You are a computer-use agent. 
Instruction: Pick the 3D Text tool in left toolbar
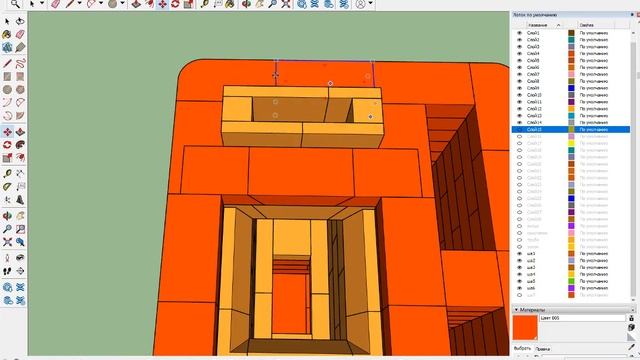20,200
